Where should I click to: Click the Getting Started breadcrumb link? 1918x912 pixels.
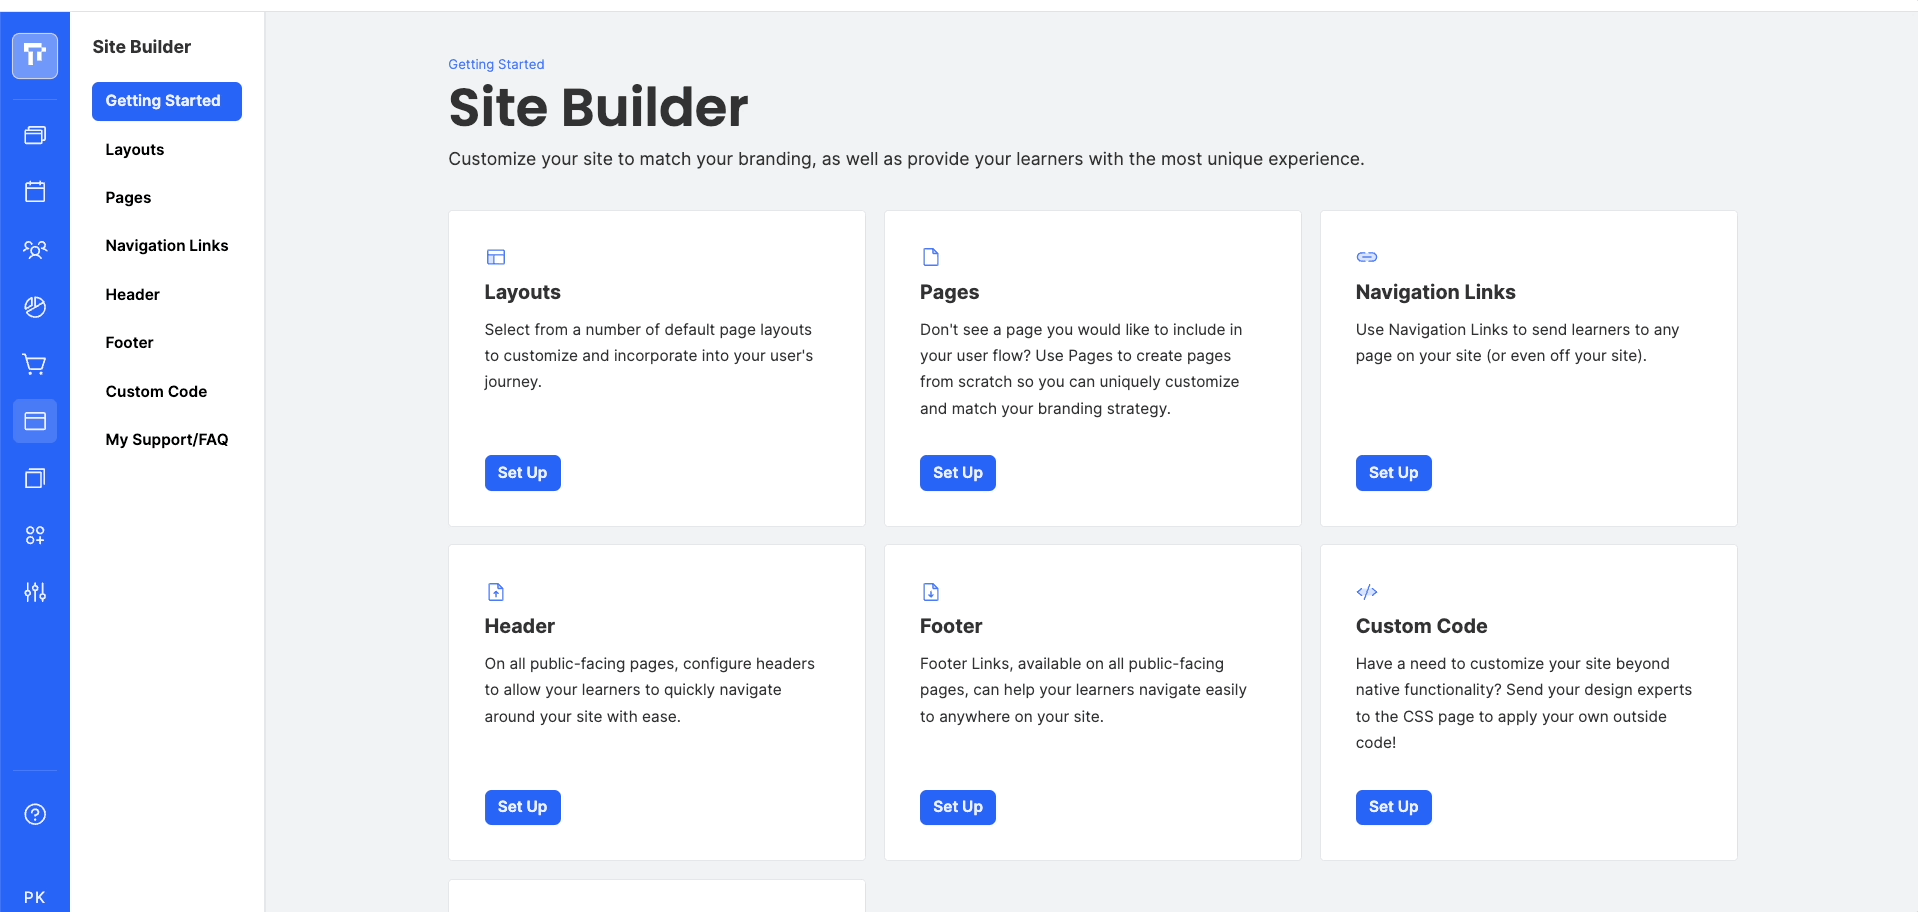coord(496,64)
